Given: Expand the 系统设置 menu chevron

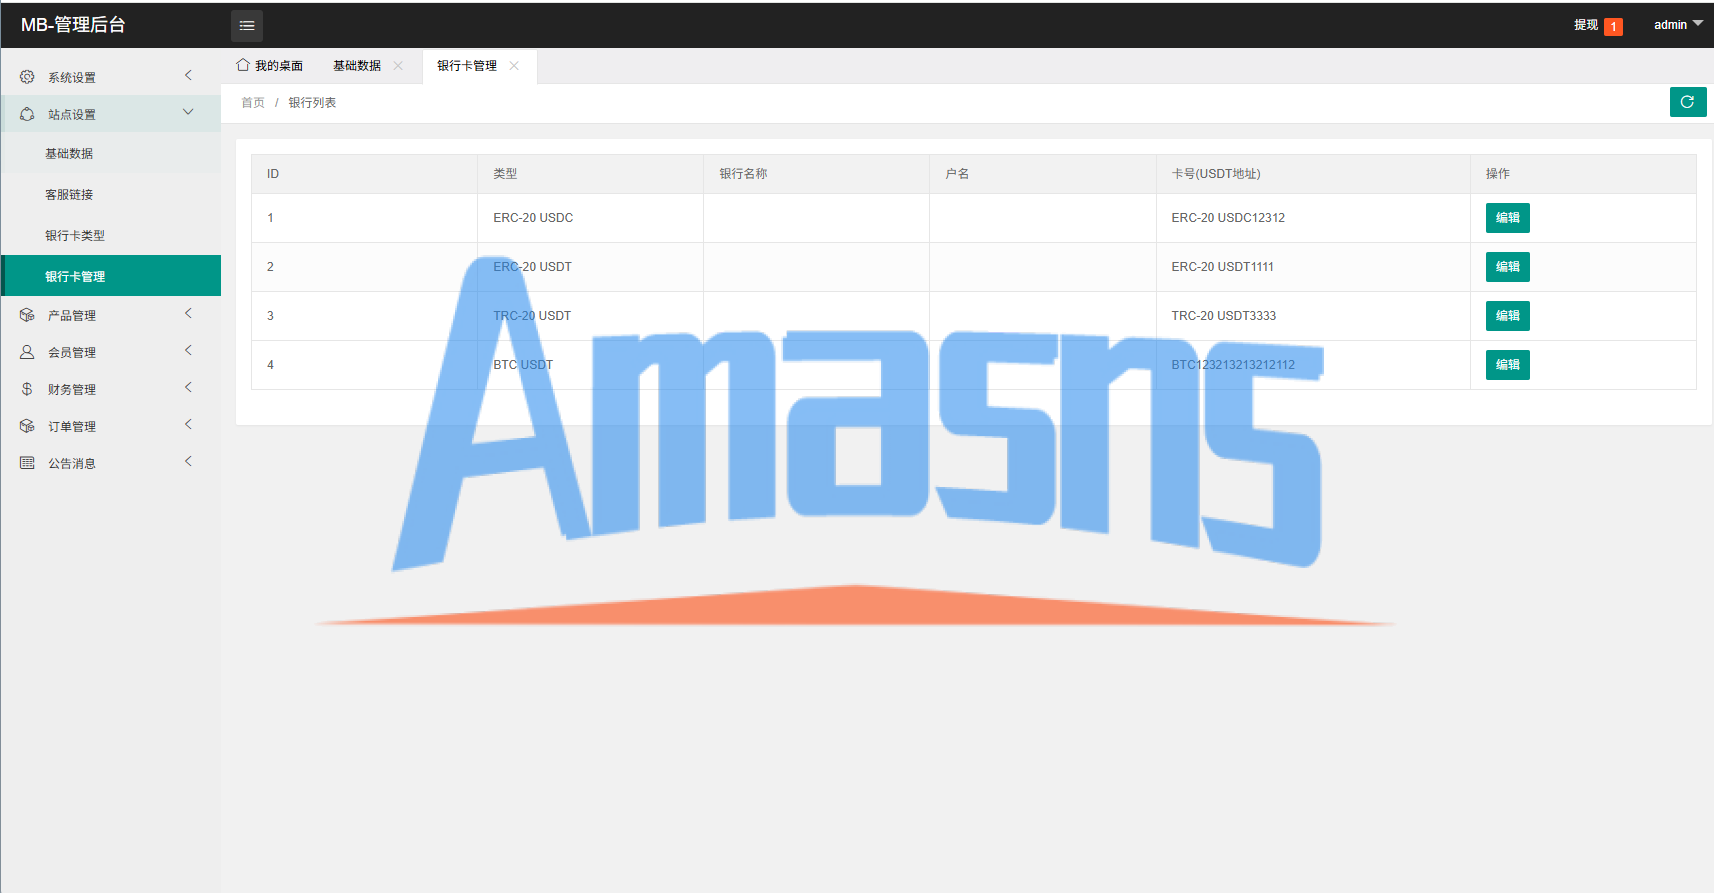Looking at the screenshot, I should click(x=188, y=76).
